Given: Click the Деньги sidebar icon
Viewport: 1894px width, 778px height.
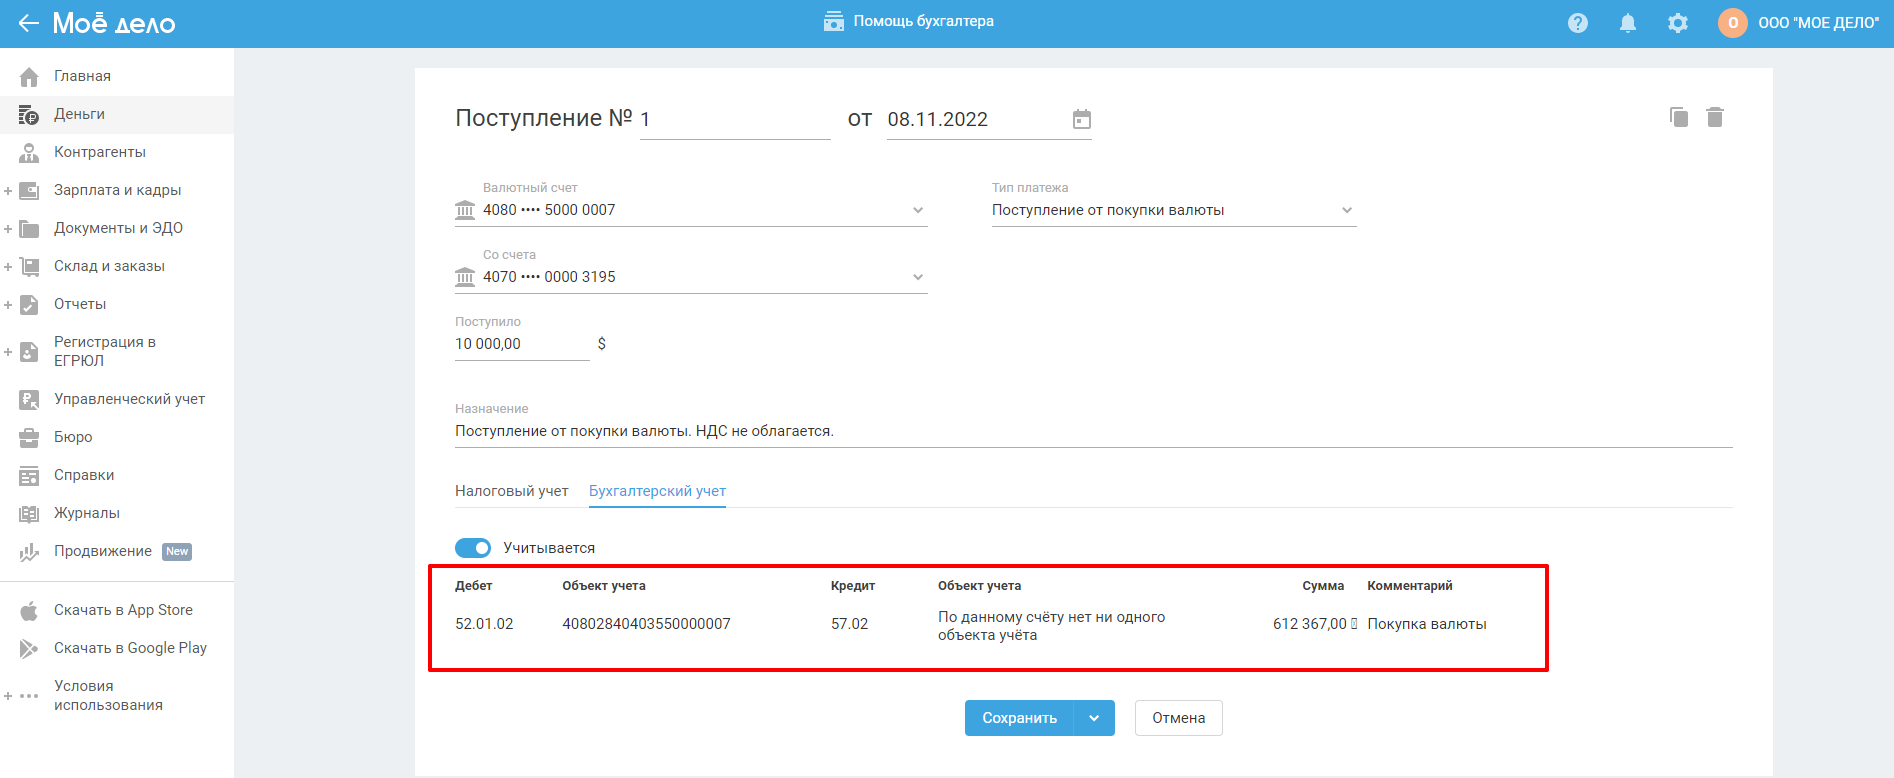Looking at the screenshot, I should coord(29,115).
